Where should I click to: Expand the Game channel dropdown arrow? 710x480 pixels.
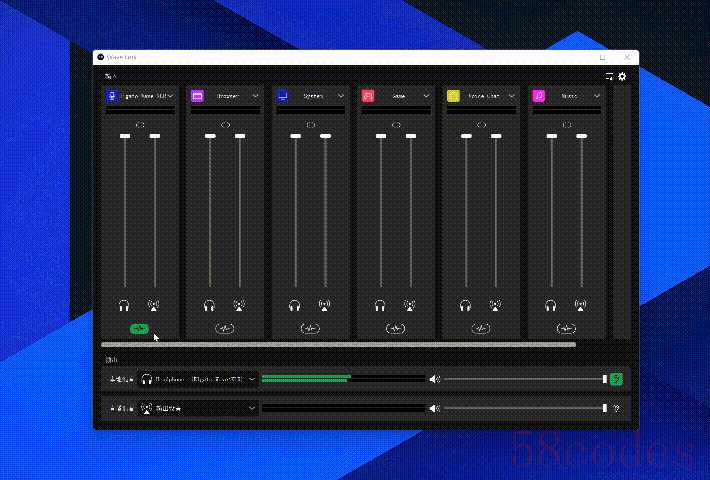coord(426,96)
